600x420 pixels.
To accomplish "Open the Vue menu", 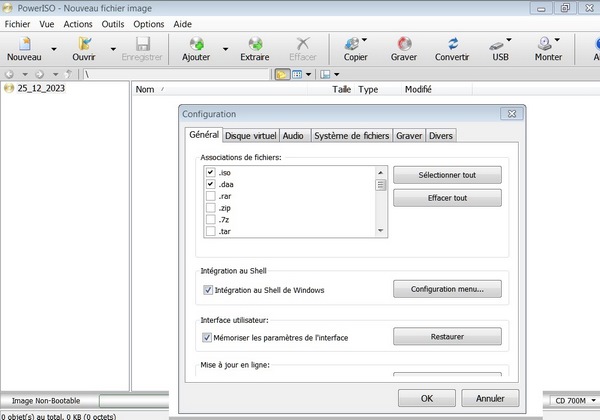I will point(47,24).
